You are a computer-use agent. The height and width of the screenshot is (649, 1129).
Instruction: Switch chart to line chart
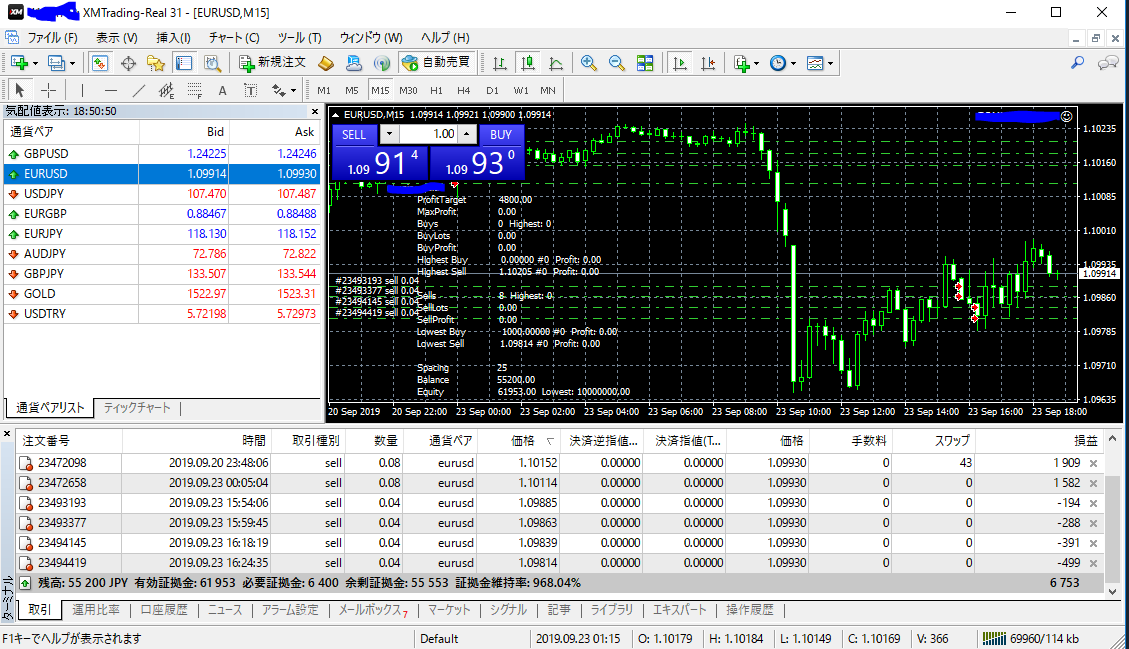point(556,63)
